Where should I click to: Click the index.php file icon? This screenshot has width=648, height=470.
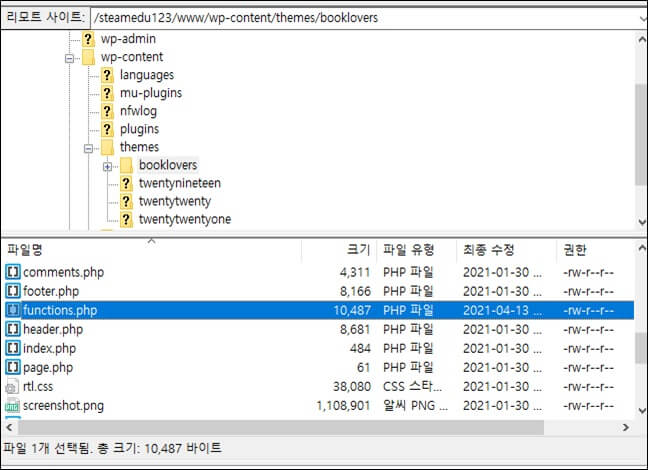coord(13,348)
